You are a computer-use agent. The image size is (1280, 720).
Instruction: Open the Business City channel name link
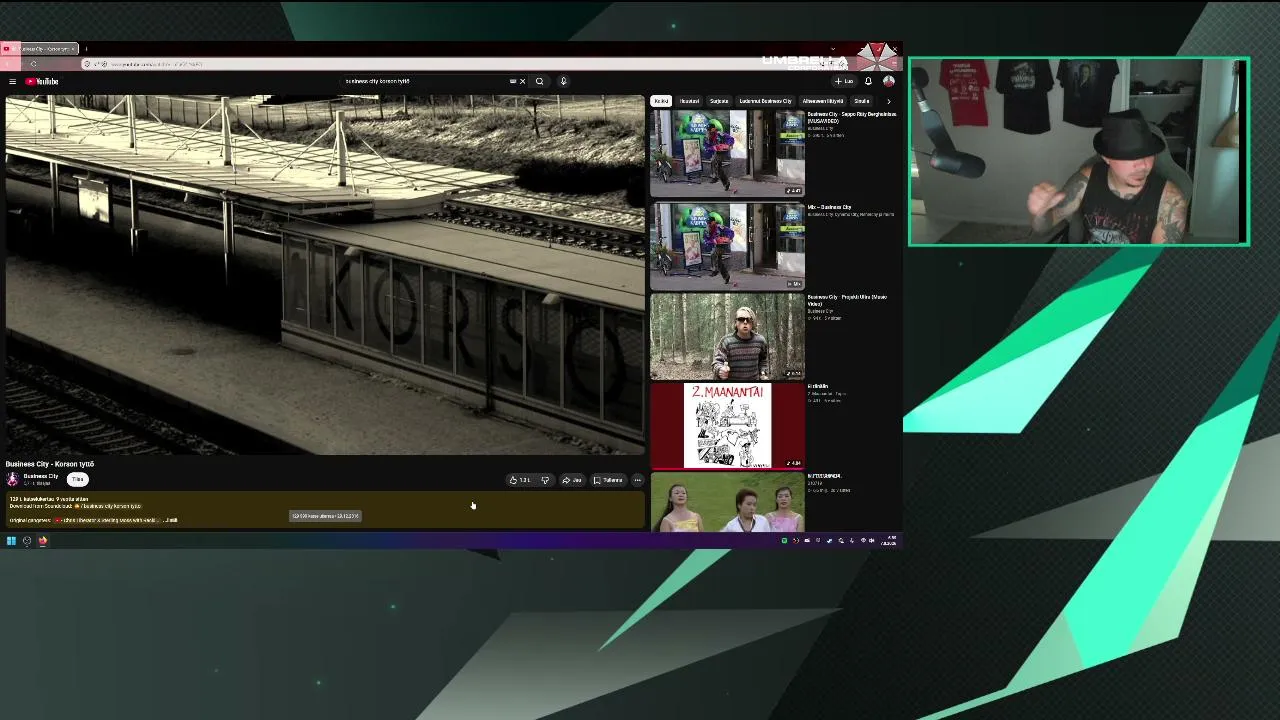41,476
